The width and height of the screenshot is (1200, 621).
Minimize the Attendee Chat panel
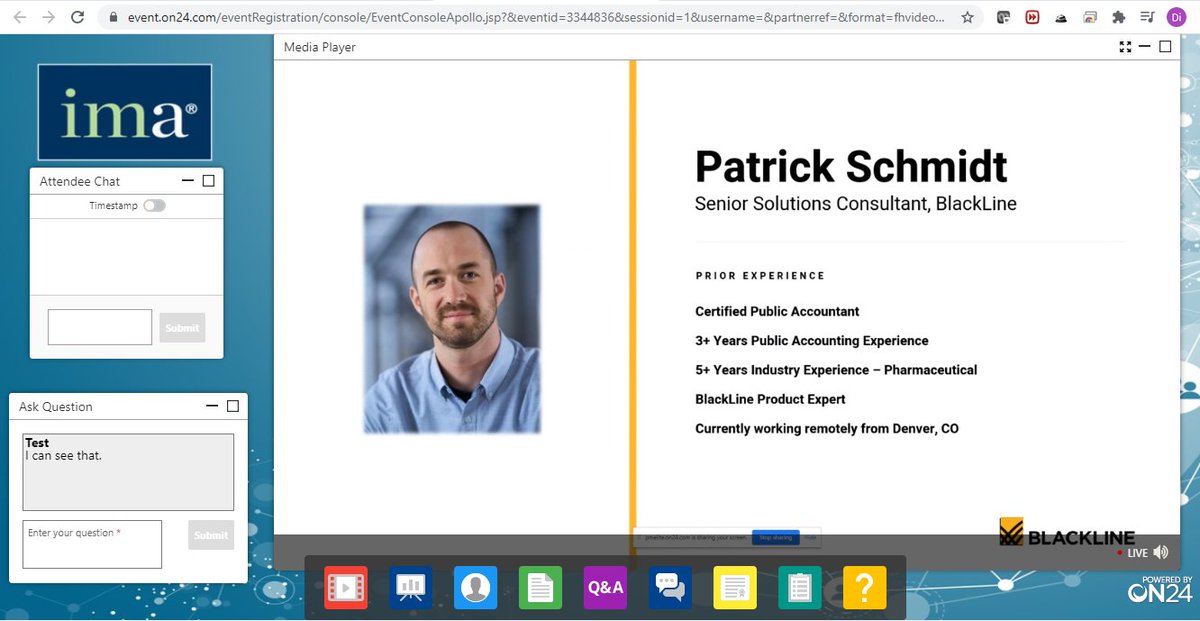click(x=188, y=181)
